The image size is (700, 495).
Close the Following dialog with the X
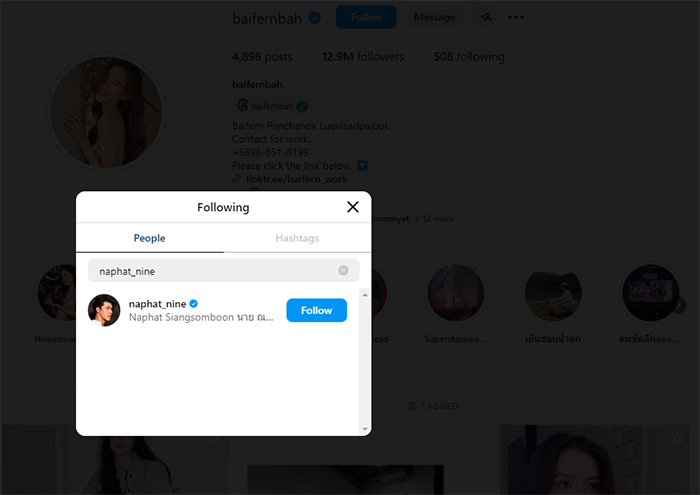tap(352, 207)
